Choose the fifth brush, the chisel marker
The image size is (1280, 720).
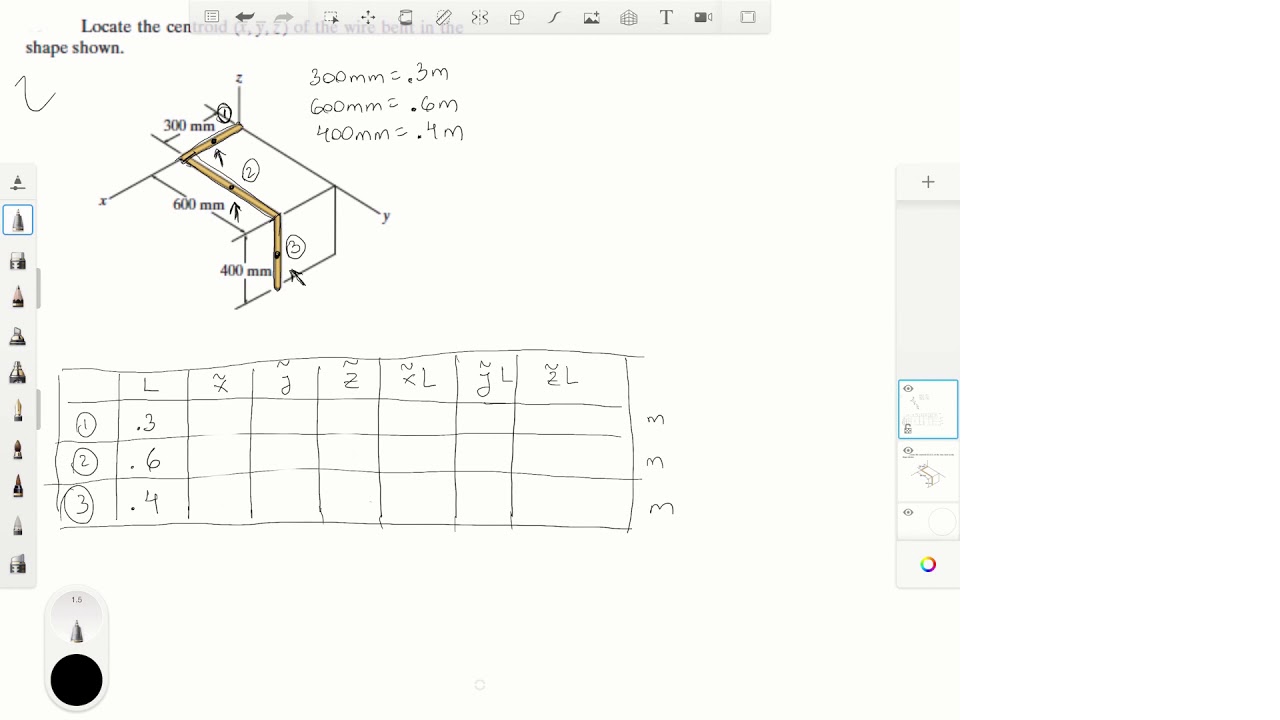coord(18,336)
